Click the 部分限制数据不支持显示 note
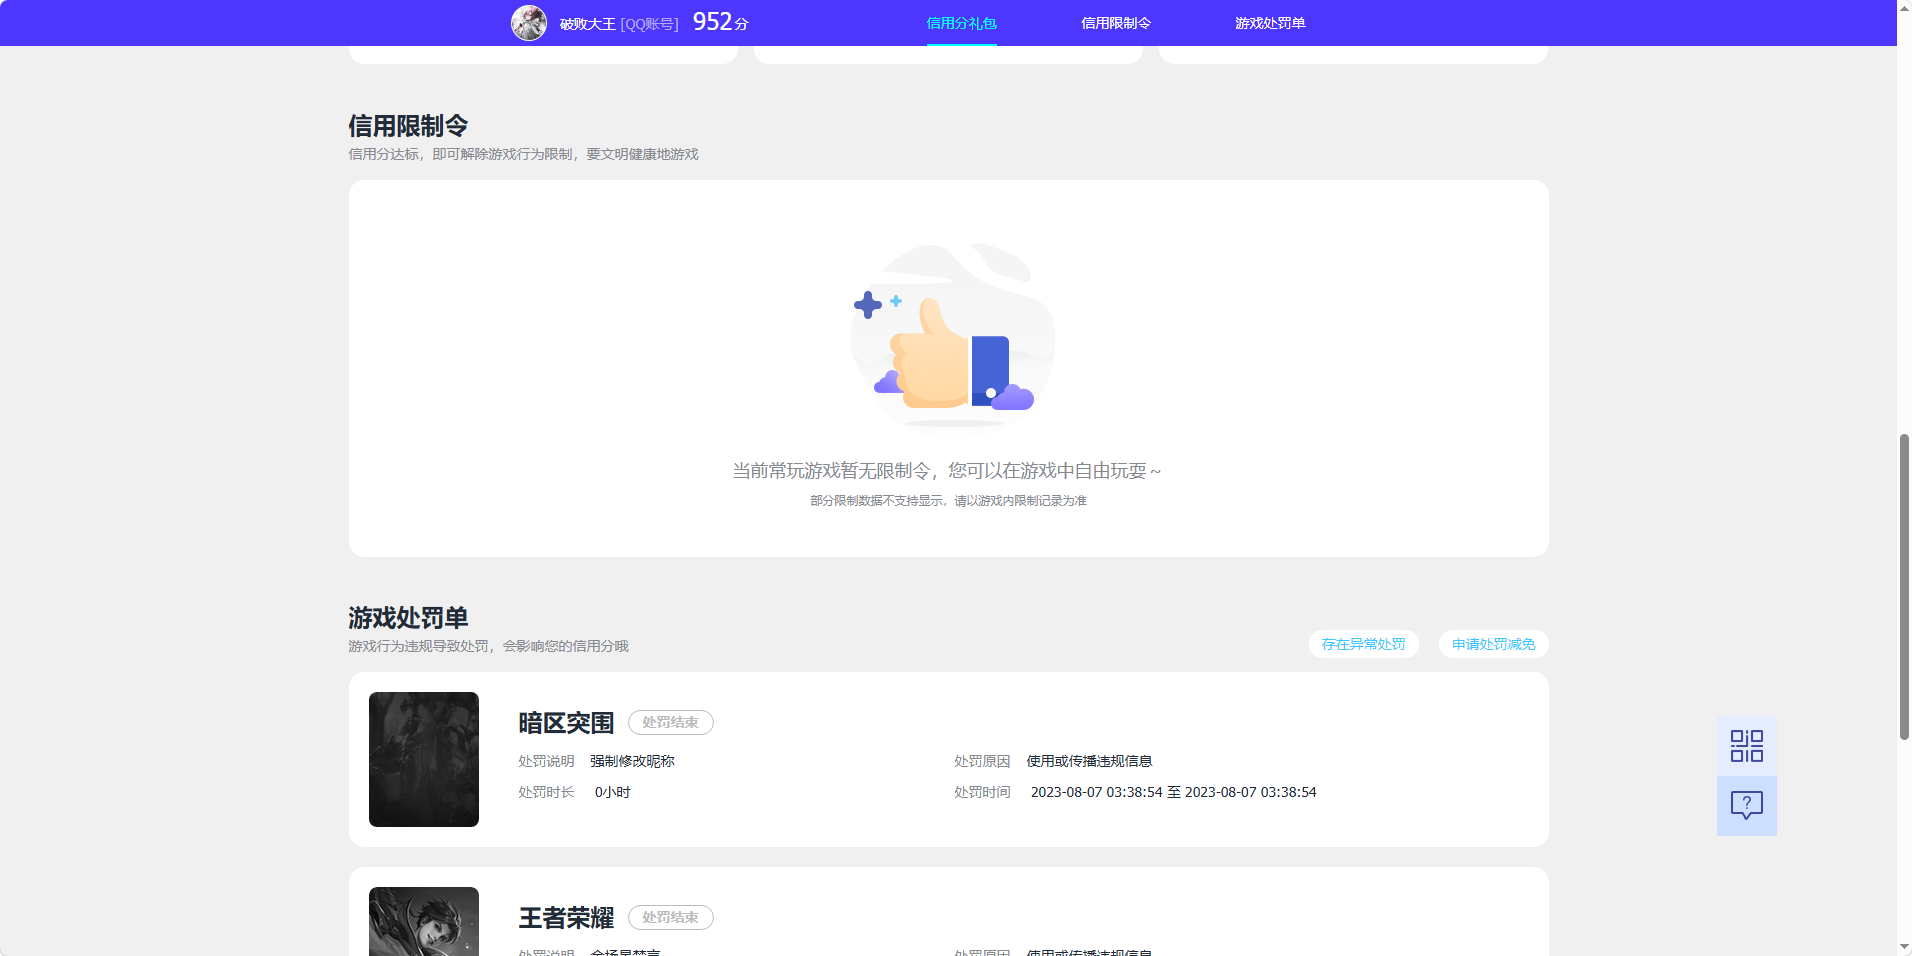Image resolution: width=1912 pixels, height=956 pixels. (948, 500)
